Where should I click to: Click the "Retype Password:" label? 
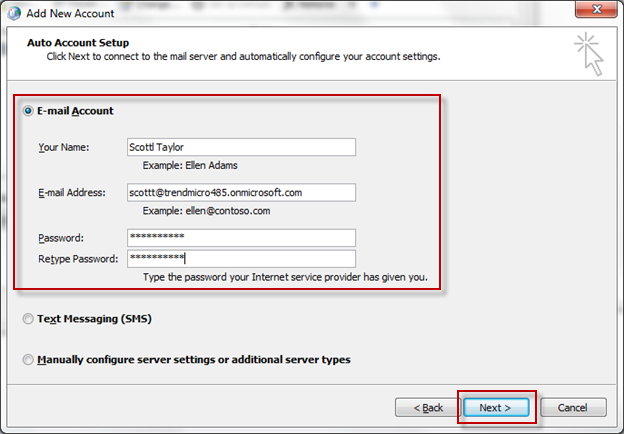(x=78, y=259)
